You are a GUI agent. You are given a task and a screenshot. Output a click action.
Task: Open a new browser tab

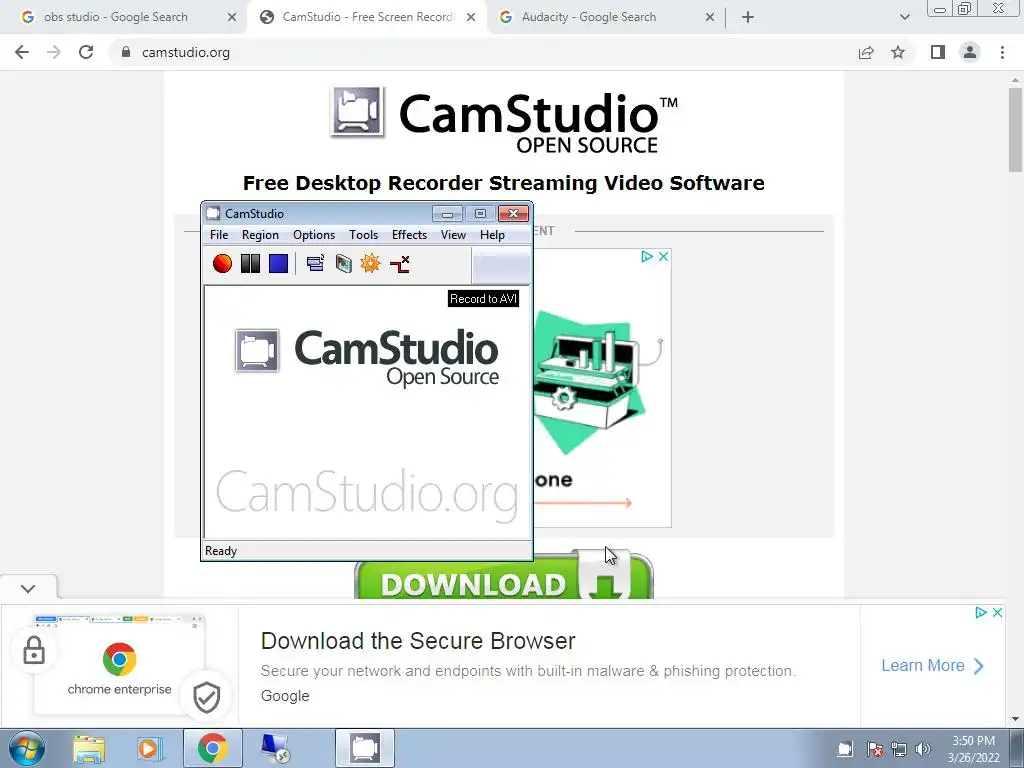[x=748, y=18]
